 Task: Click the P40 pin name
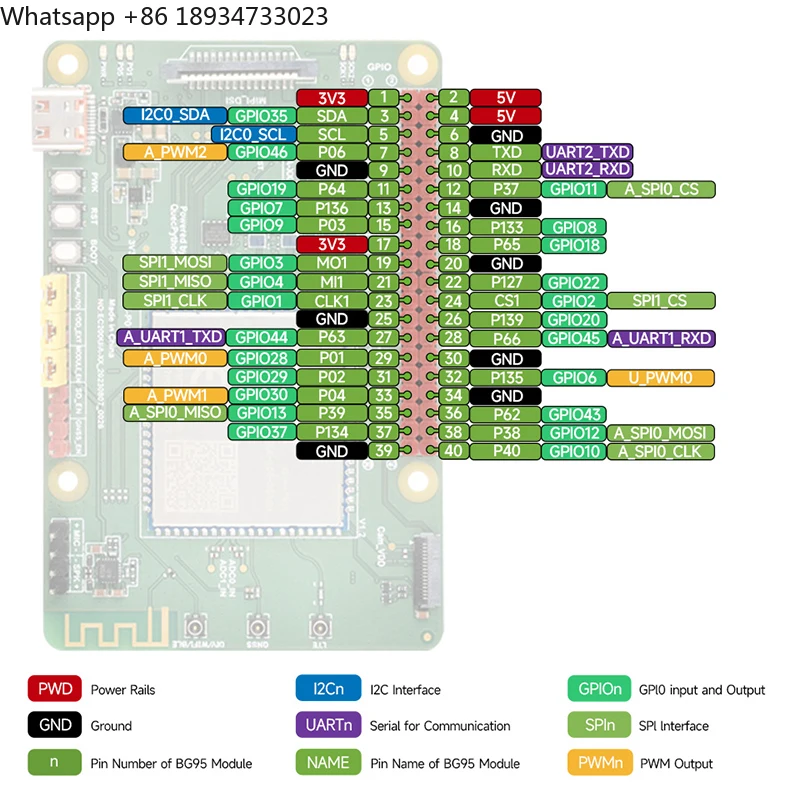click(x=506, y=452)
